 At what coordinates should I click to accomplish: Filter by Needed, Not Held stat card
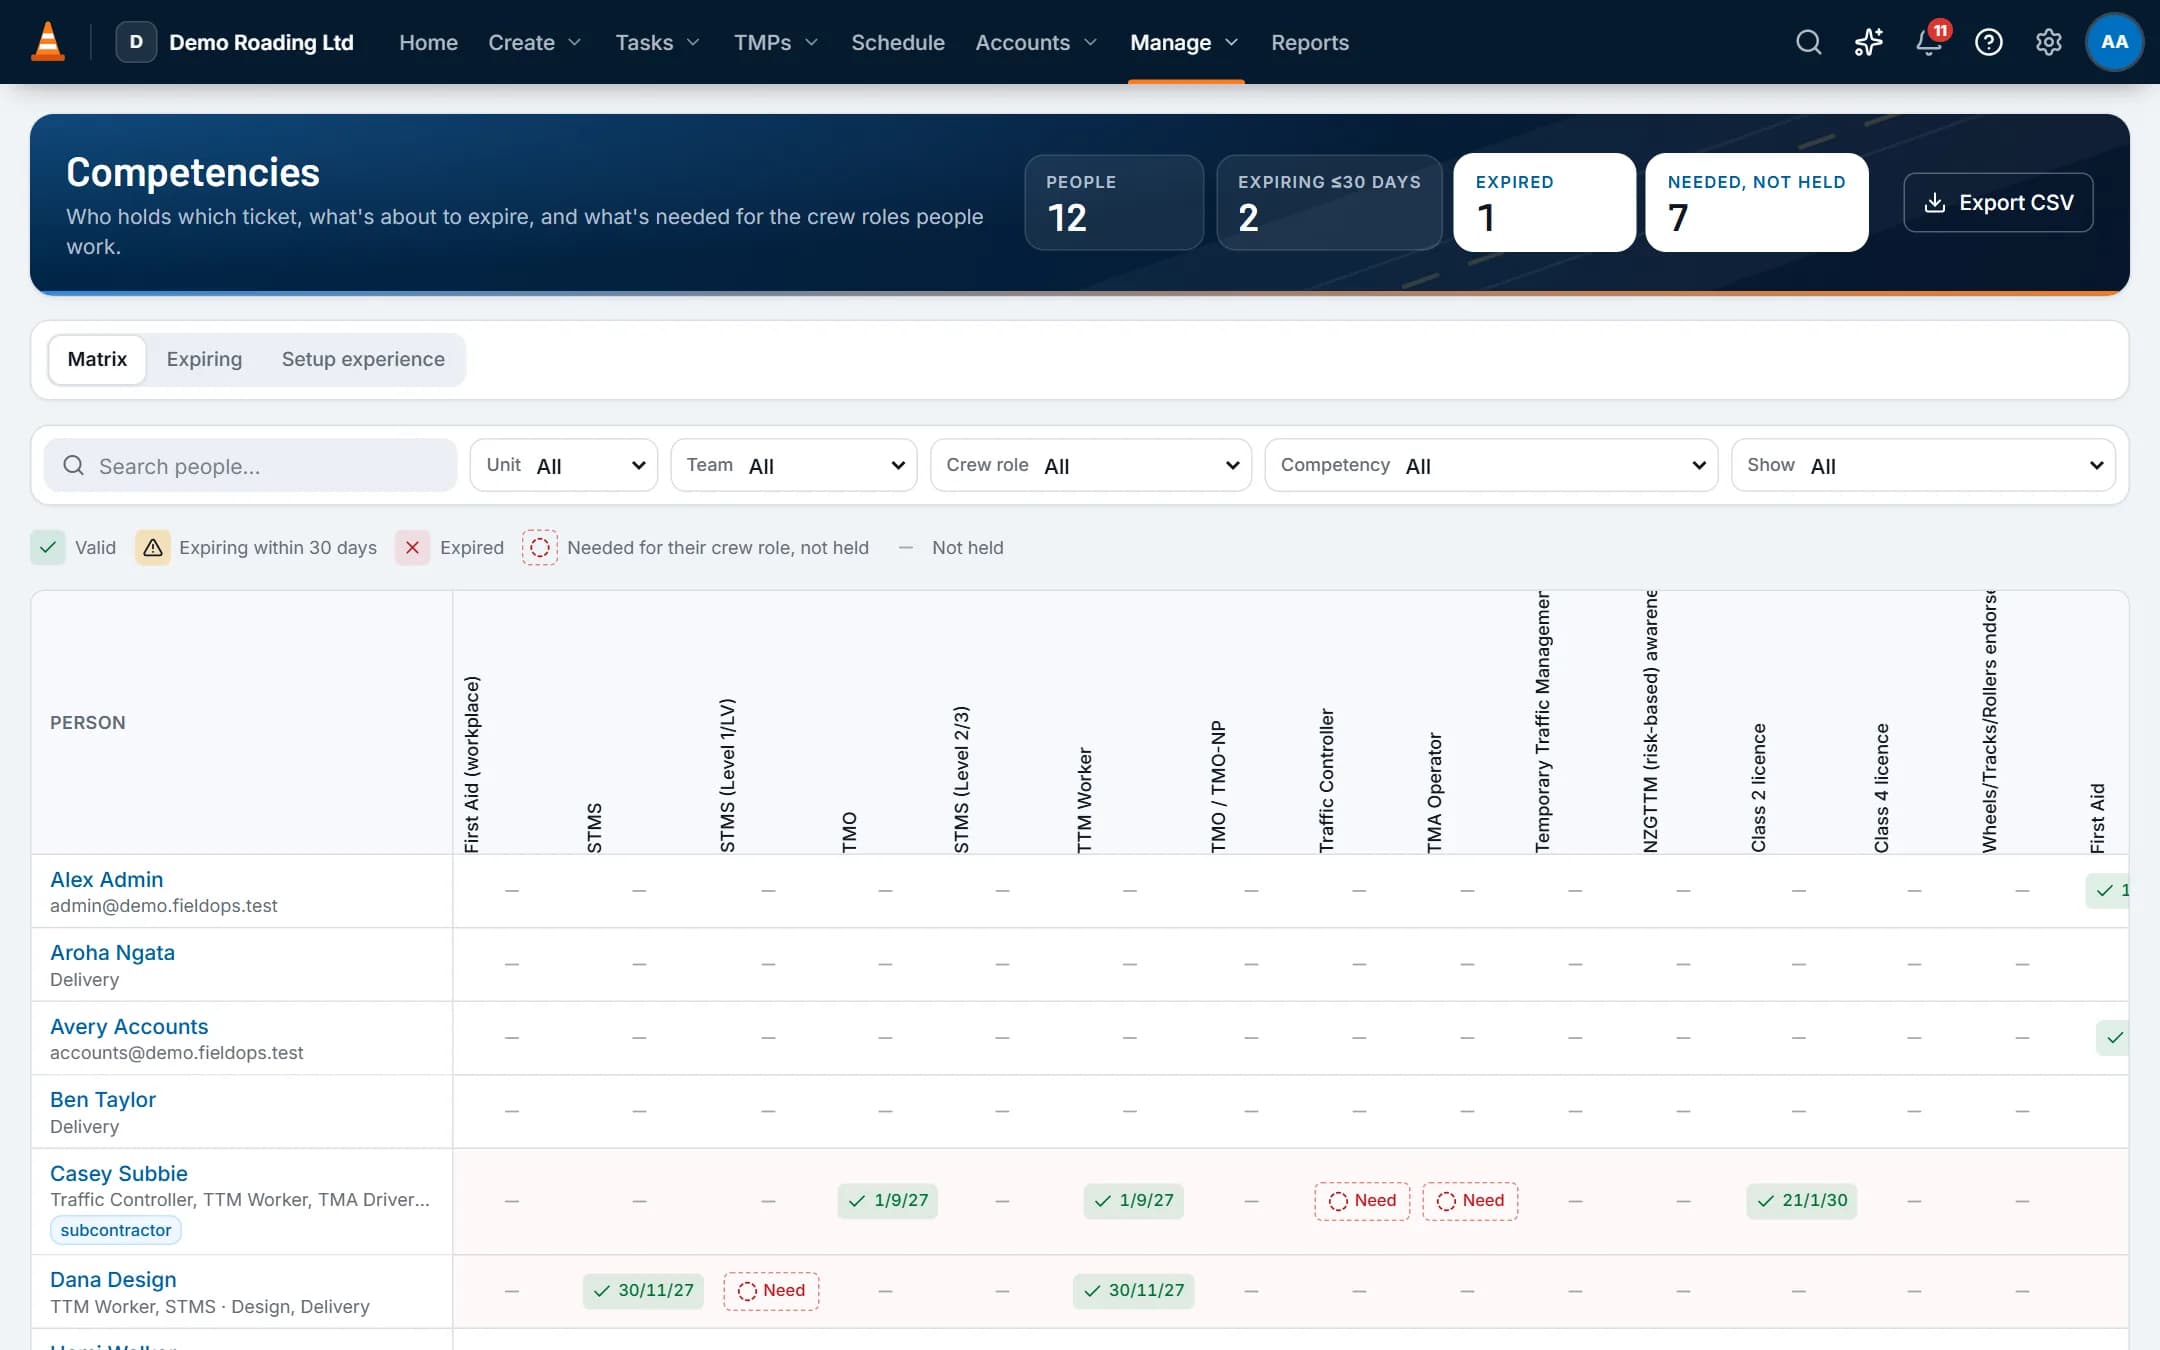(x=1756, y=202)
